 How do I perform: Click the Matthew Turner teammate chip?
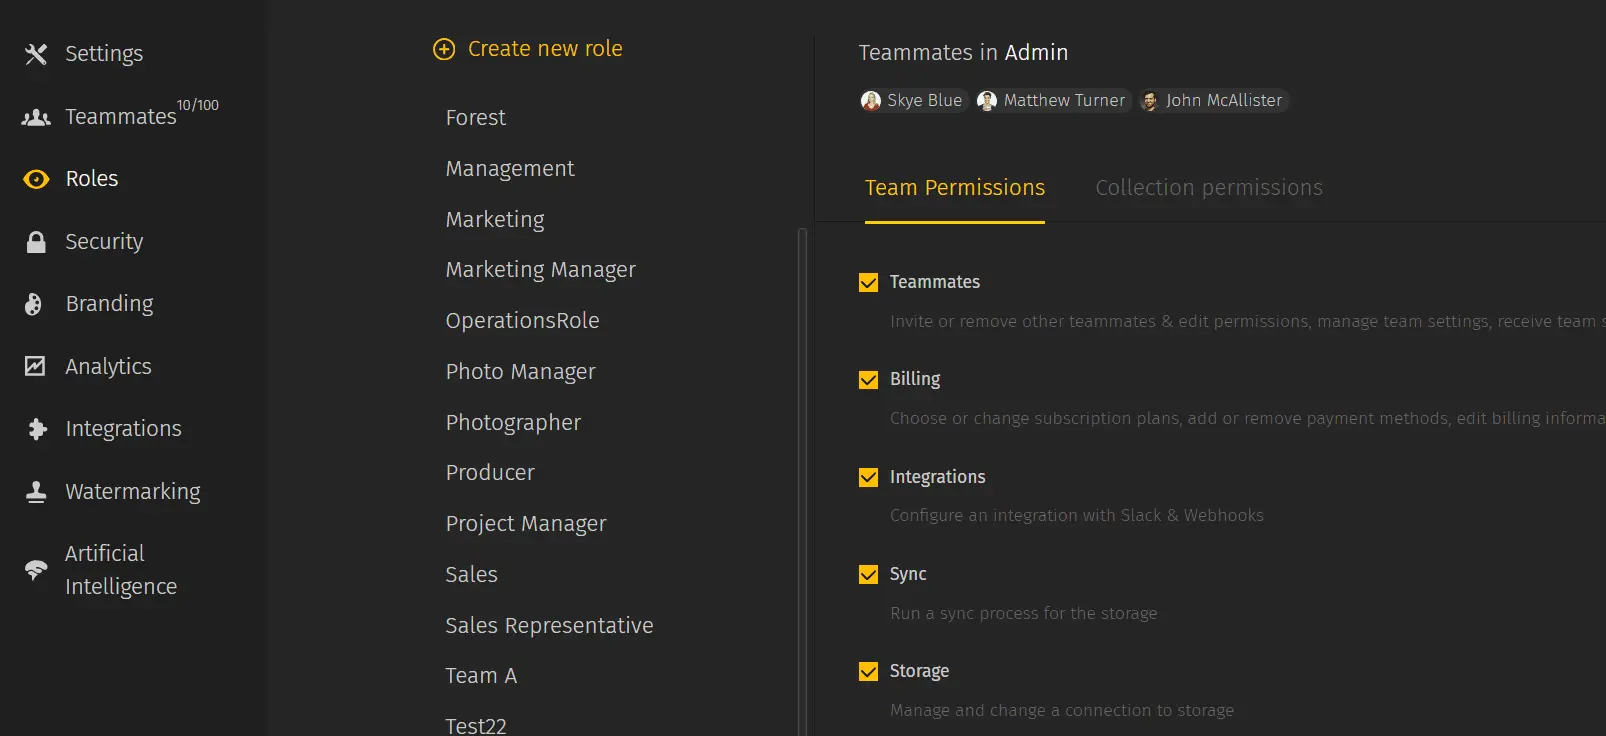point(1054,101)
